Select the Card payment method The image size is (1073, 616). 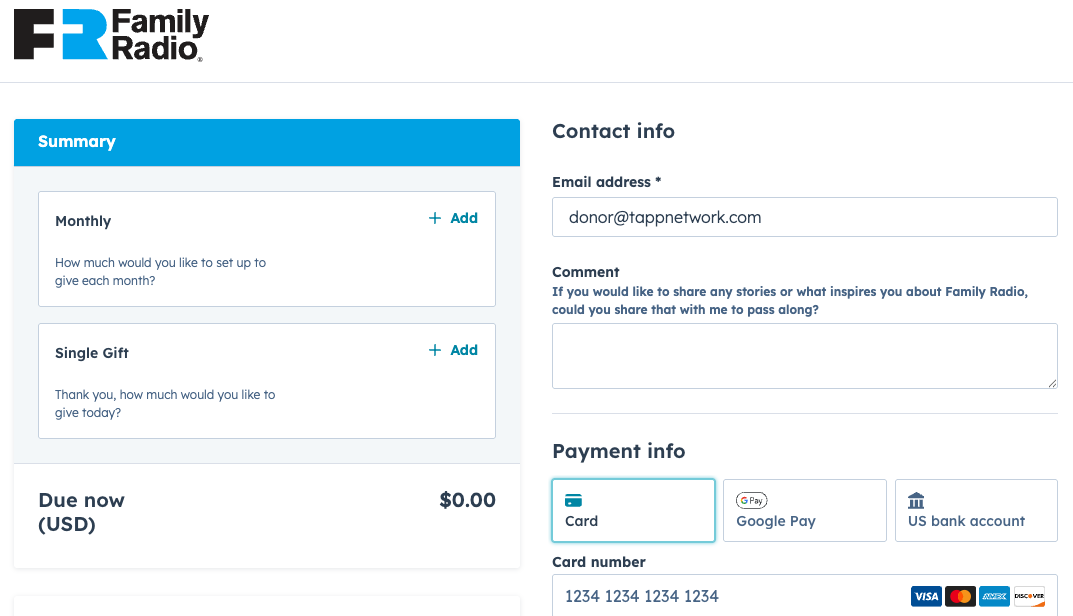pyautogui.click(x=633, y=510)
